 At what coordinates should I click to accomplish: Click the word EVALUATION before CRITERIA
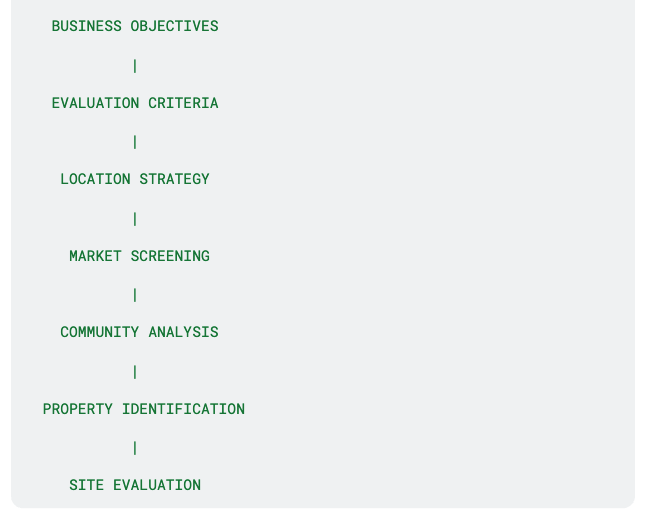pyautogui.click(x=95, y=103)
